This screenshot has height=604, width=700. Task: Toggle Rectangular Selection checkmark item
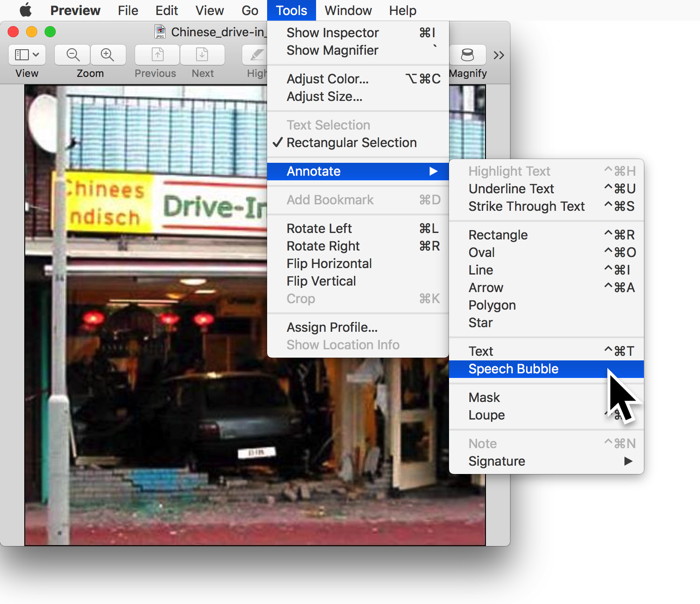click(x=358, y=143)
